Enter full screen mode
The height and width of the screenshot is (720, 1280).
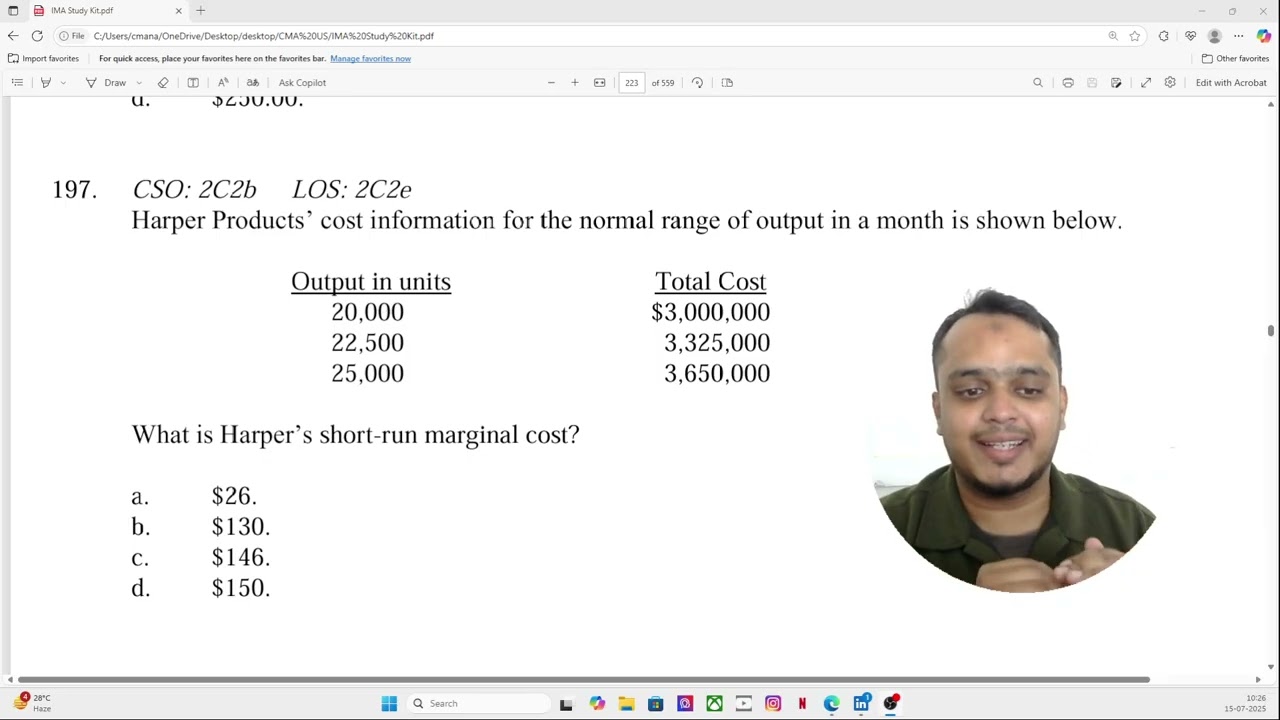[1146, 82]
